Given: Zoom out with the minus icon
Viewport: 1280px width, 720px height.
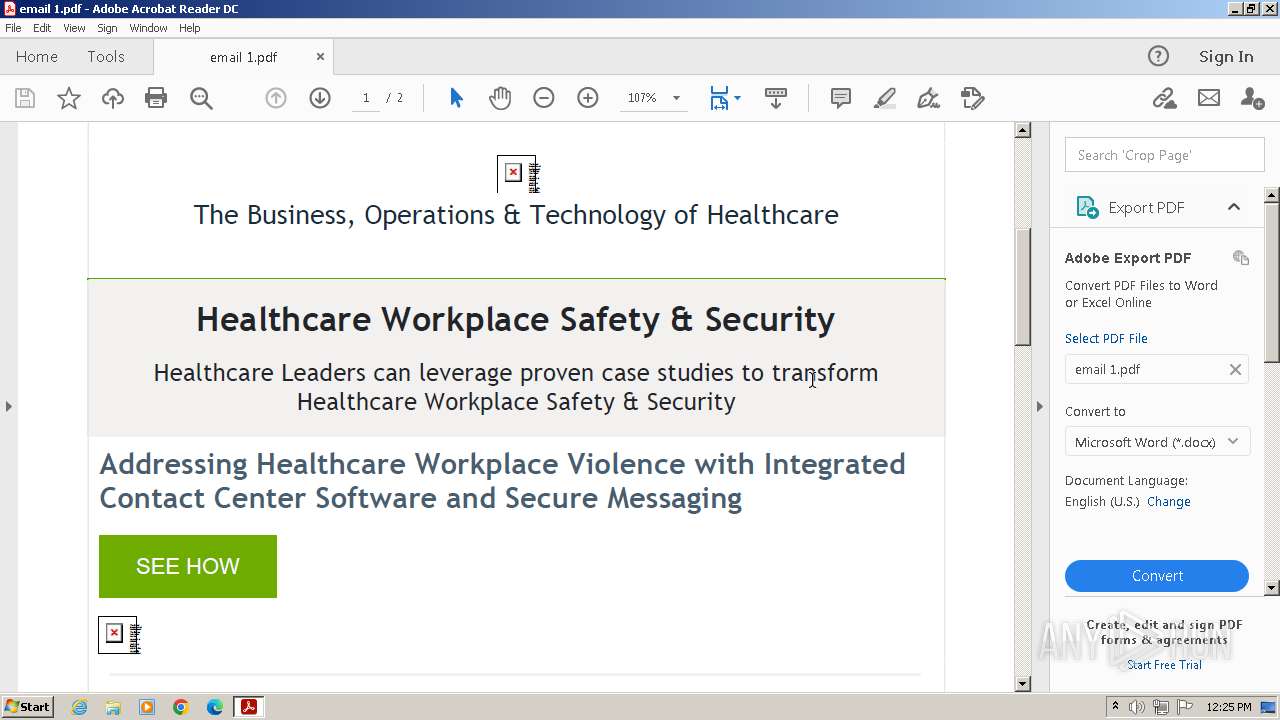Looking at the screenshot, I should click(544, 98).
